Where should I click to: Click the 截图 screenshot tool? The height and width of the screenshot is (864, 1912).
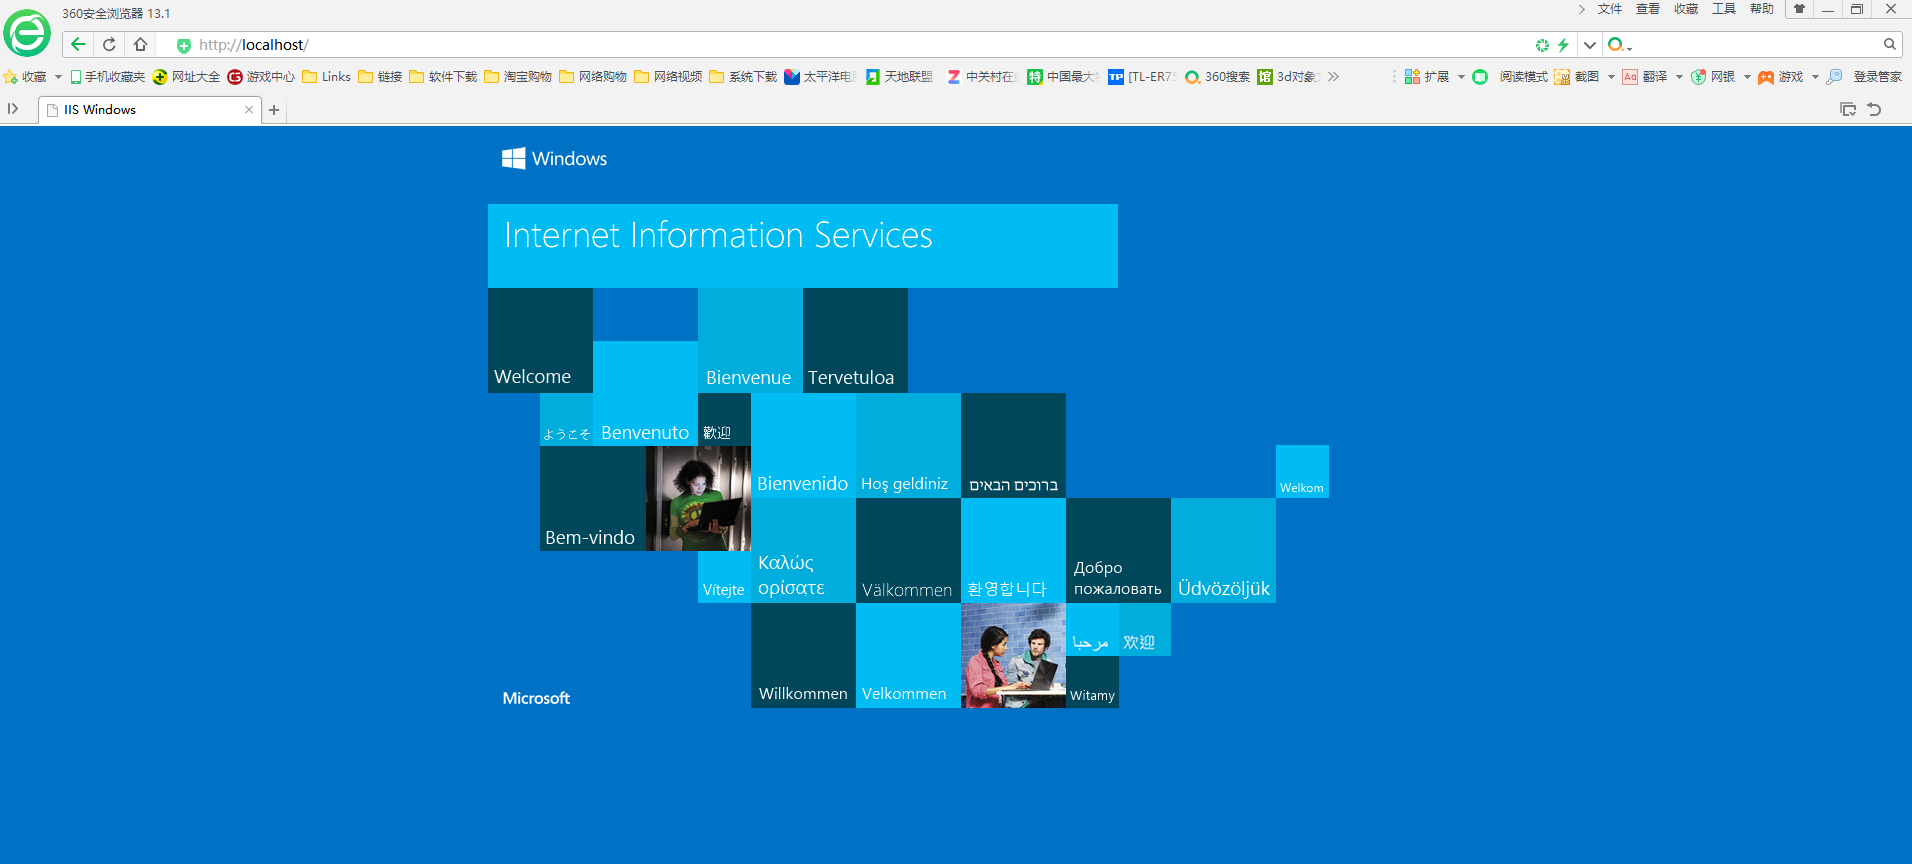click(x=1577, y=77)
